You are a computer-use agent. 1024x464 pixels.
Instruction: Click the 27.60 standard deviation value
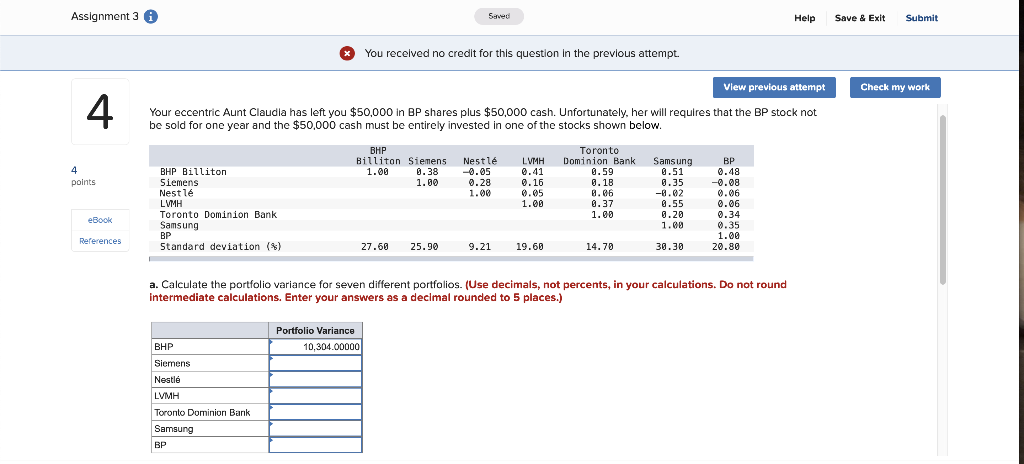[375, 247]
